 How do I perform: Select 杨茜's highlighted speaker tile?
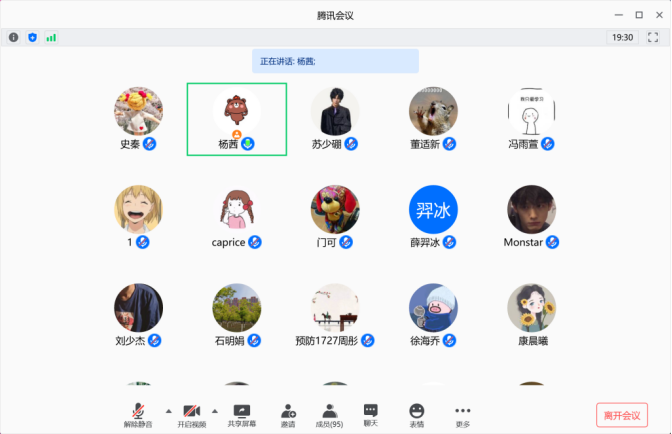tap(237, 119)
